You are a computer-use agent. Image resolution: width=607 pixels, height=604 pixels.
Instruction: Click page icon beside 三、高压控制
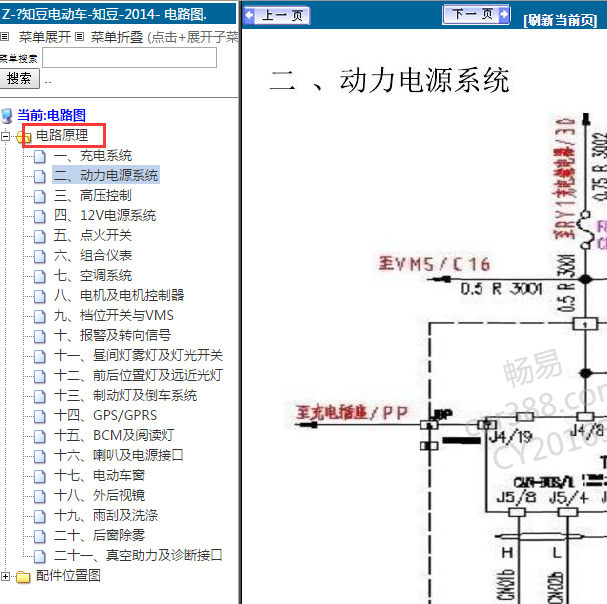[39, 197]
